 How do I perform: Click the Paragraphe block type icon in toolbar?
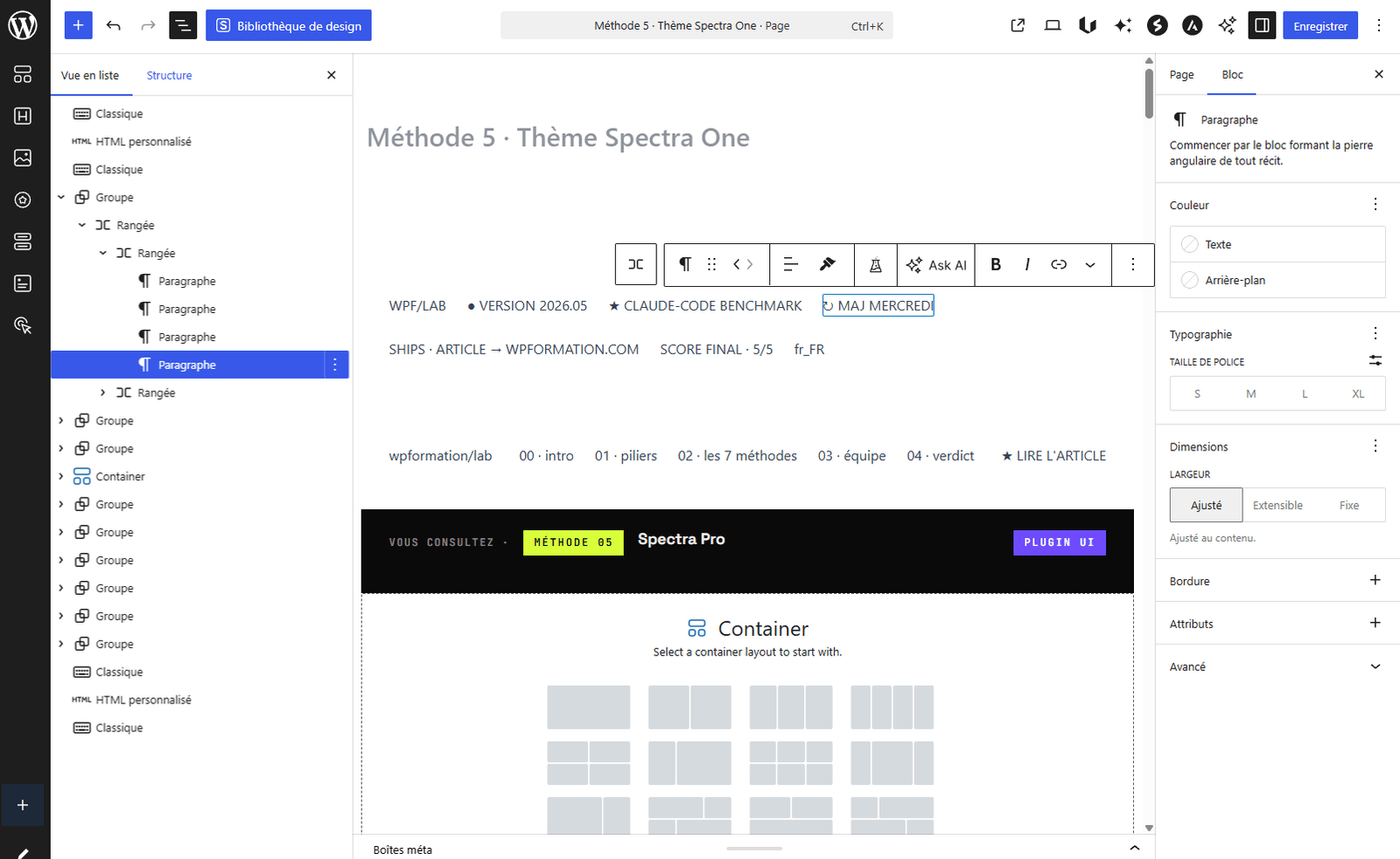[x=685, y=264]
